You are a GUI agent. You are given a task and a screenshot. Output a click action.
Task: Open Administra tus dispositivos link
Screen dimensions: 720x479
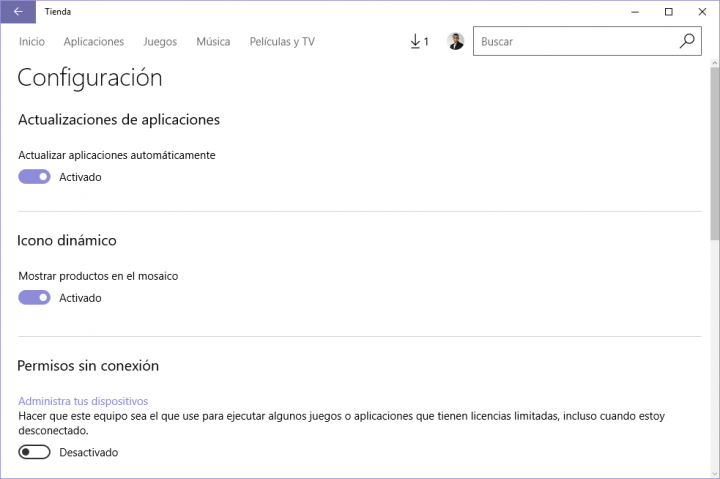[83, 401]
